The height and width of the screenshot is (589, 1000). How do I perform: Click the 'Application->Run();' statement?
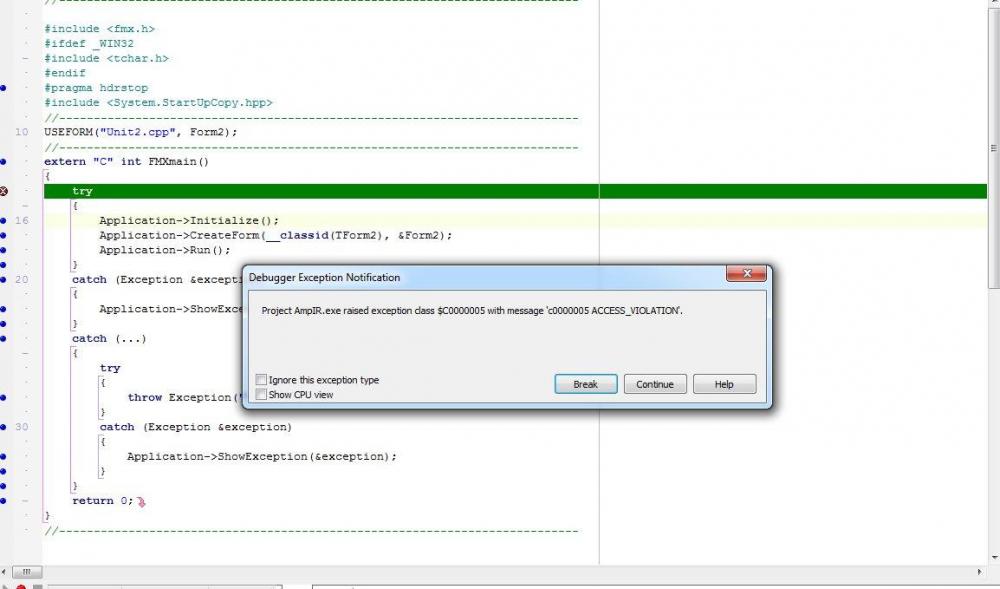165,250
